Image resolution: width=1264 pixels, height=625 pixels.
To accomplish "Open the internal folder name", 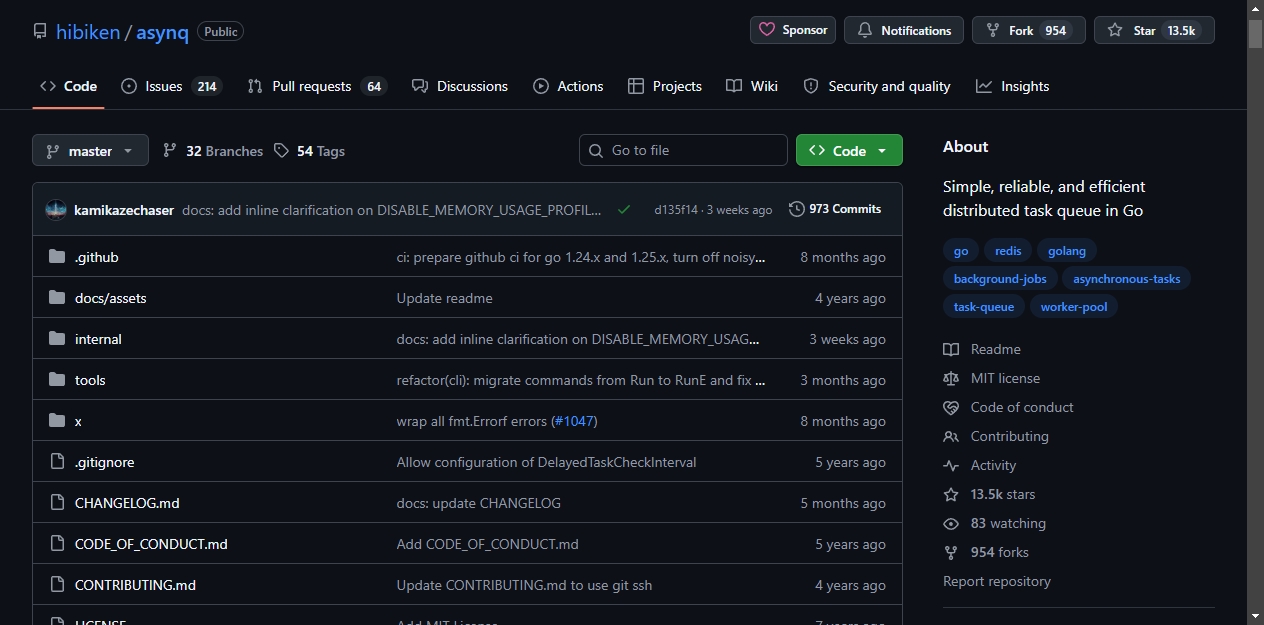I will point(98,339).
